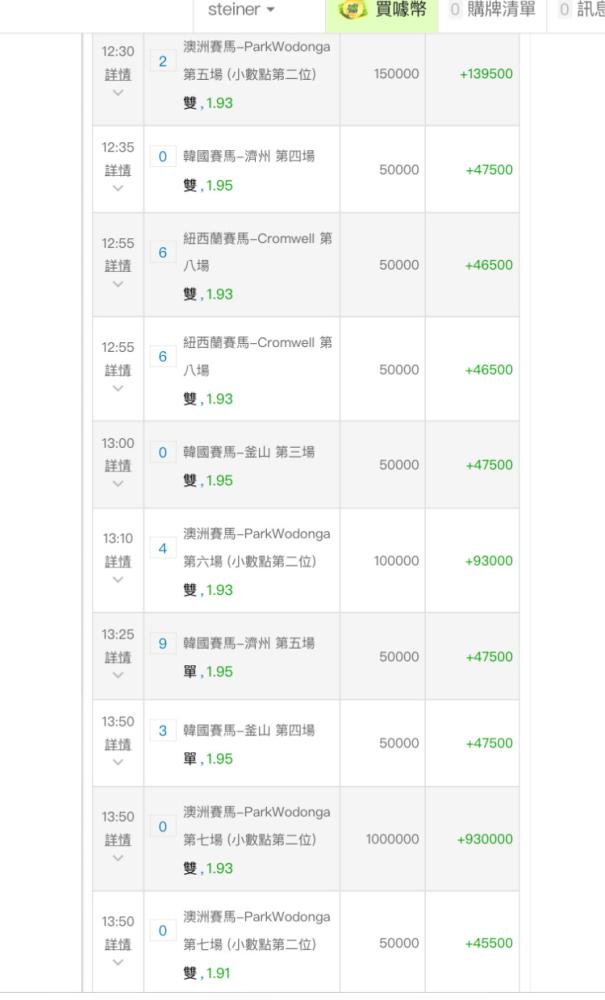Click the 買噱幣 coin icon
The height and width of the screenshot is (1000, 605).
click(x=353, y=10)
